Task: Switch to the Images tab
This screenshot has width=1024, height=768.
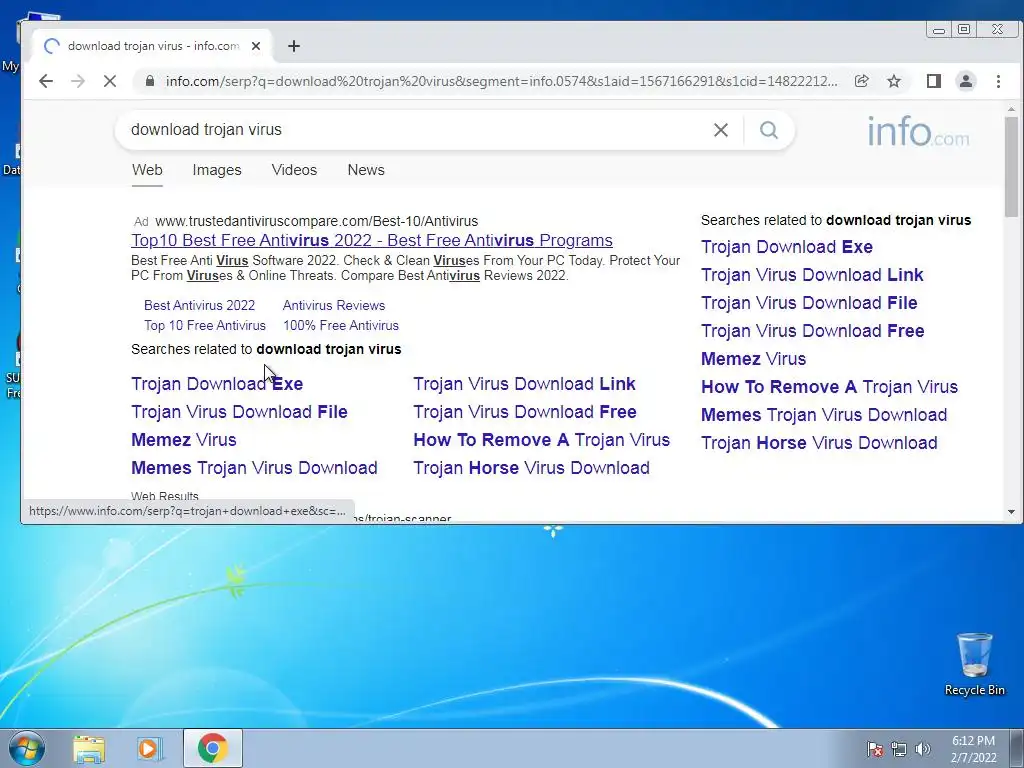Action: [217, 170]
